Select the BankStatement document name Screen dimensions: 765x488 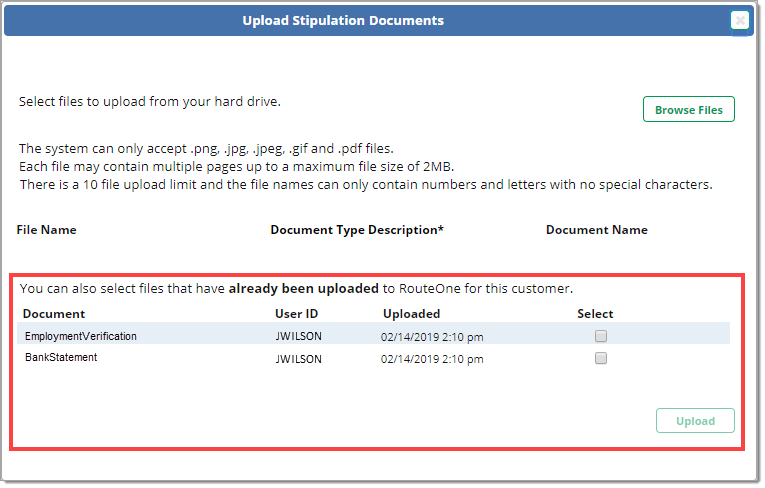click(61, 358)
